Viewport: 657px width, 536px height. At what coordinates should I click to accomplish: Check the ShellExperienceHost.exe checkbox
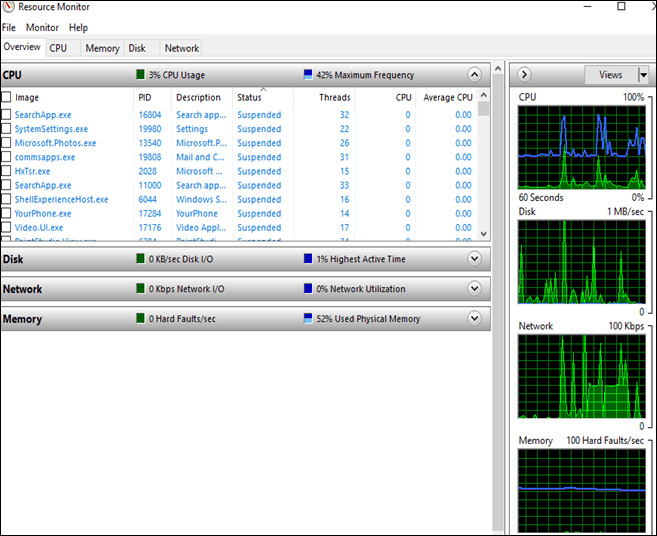click(6, 199)
